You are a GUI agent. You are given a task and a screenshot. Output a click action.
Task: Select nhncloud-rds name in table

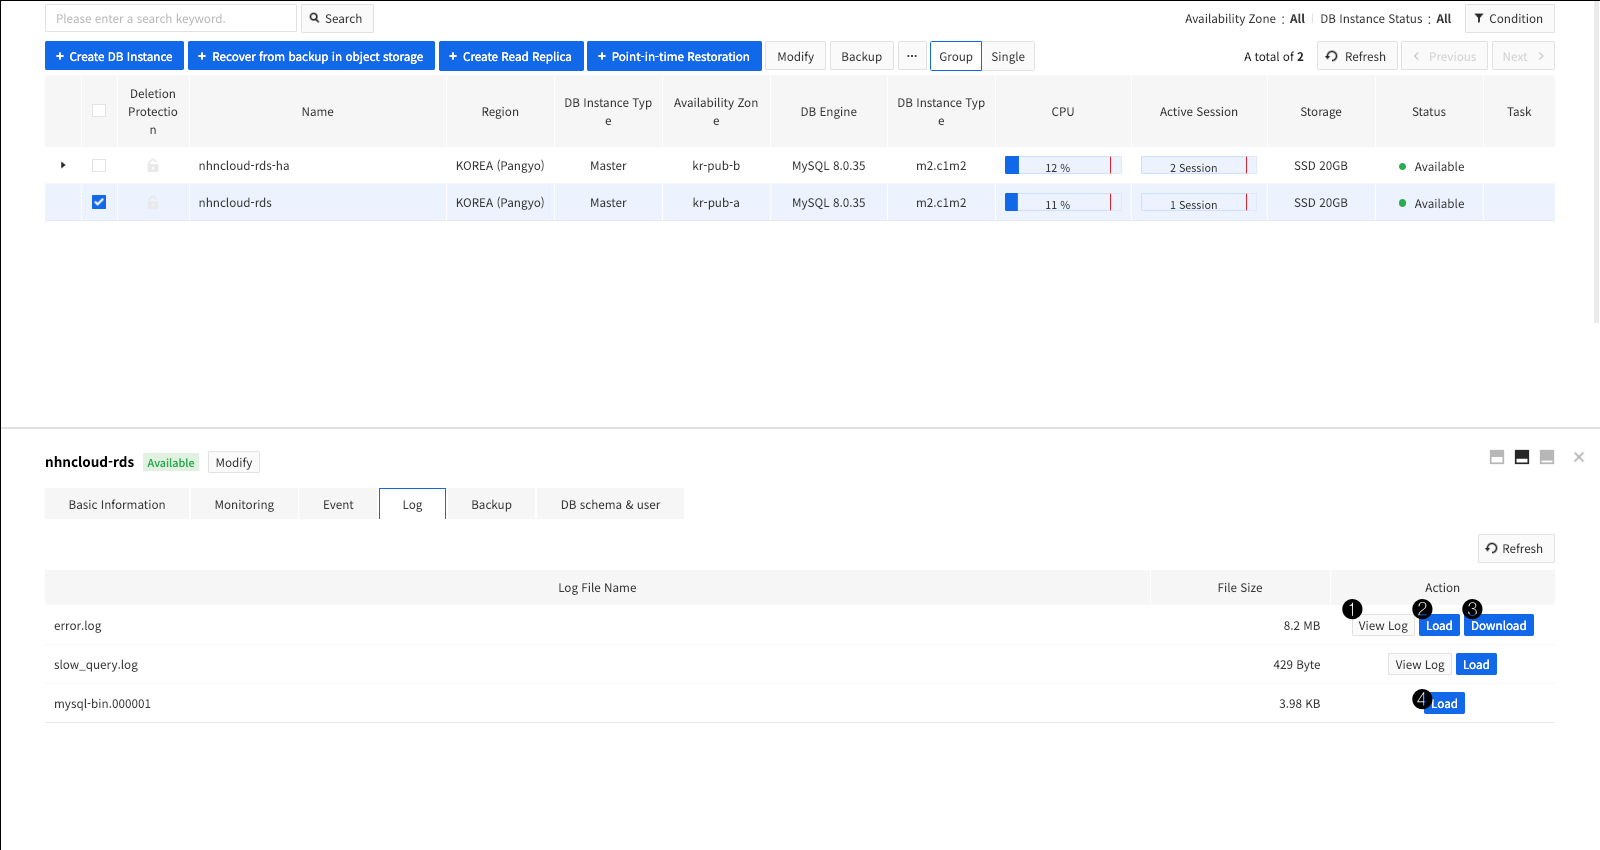tap(235, 202)
